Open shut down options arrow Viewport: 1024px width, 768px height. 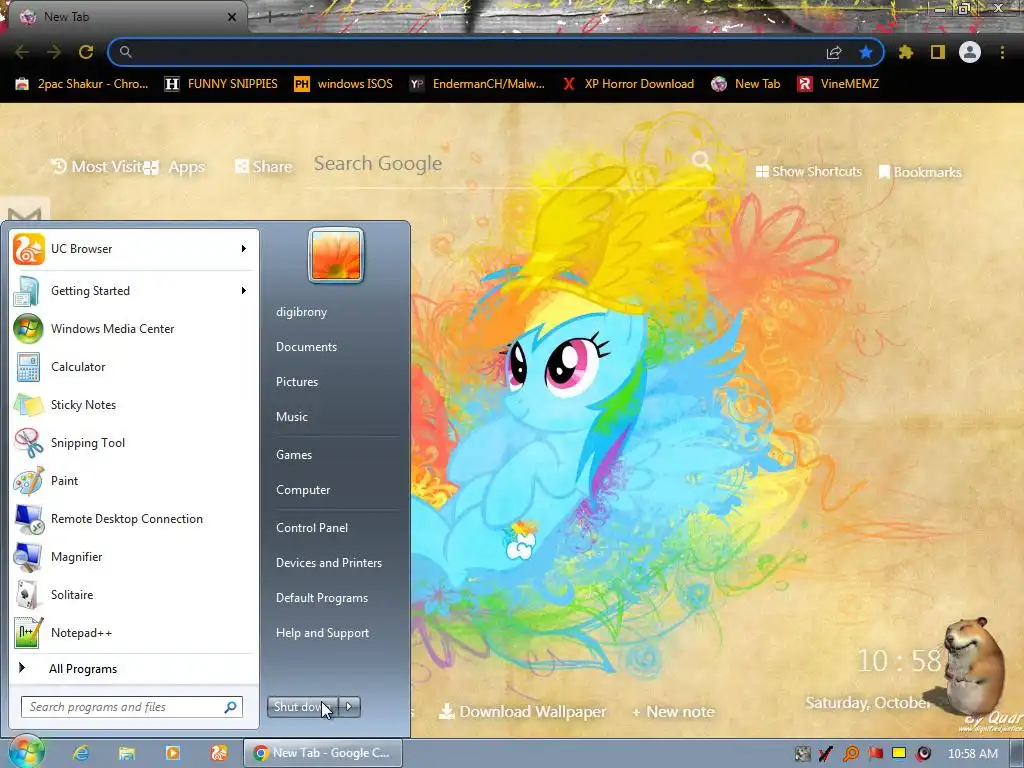(349, 707)
